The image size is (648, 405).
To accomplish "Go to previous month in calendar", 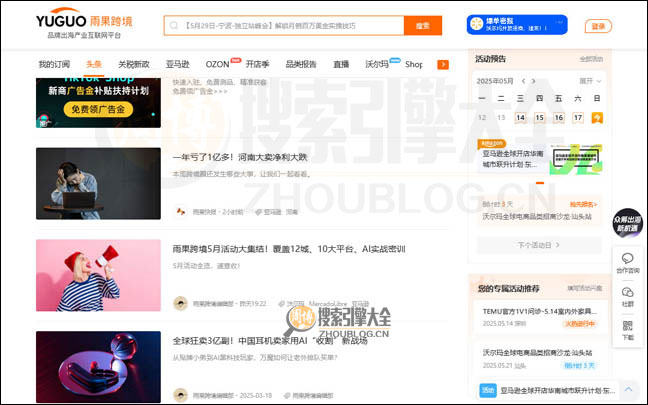I will 523,81.
